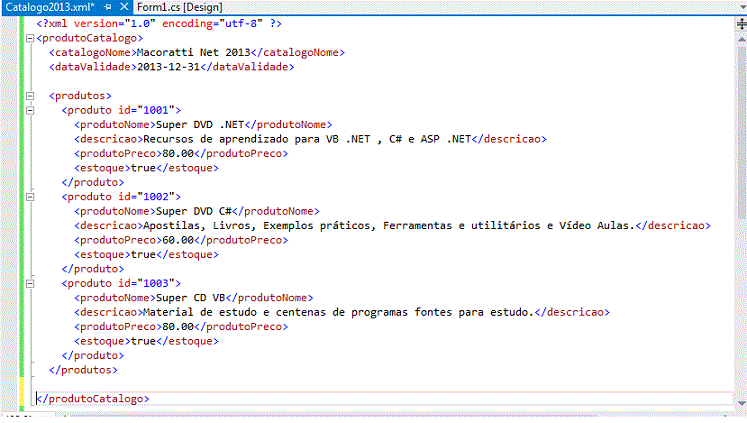Click the vertical scrollbar up arrow
Viewport: 747px width, 423px height.
coord(741,40)
